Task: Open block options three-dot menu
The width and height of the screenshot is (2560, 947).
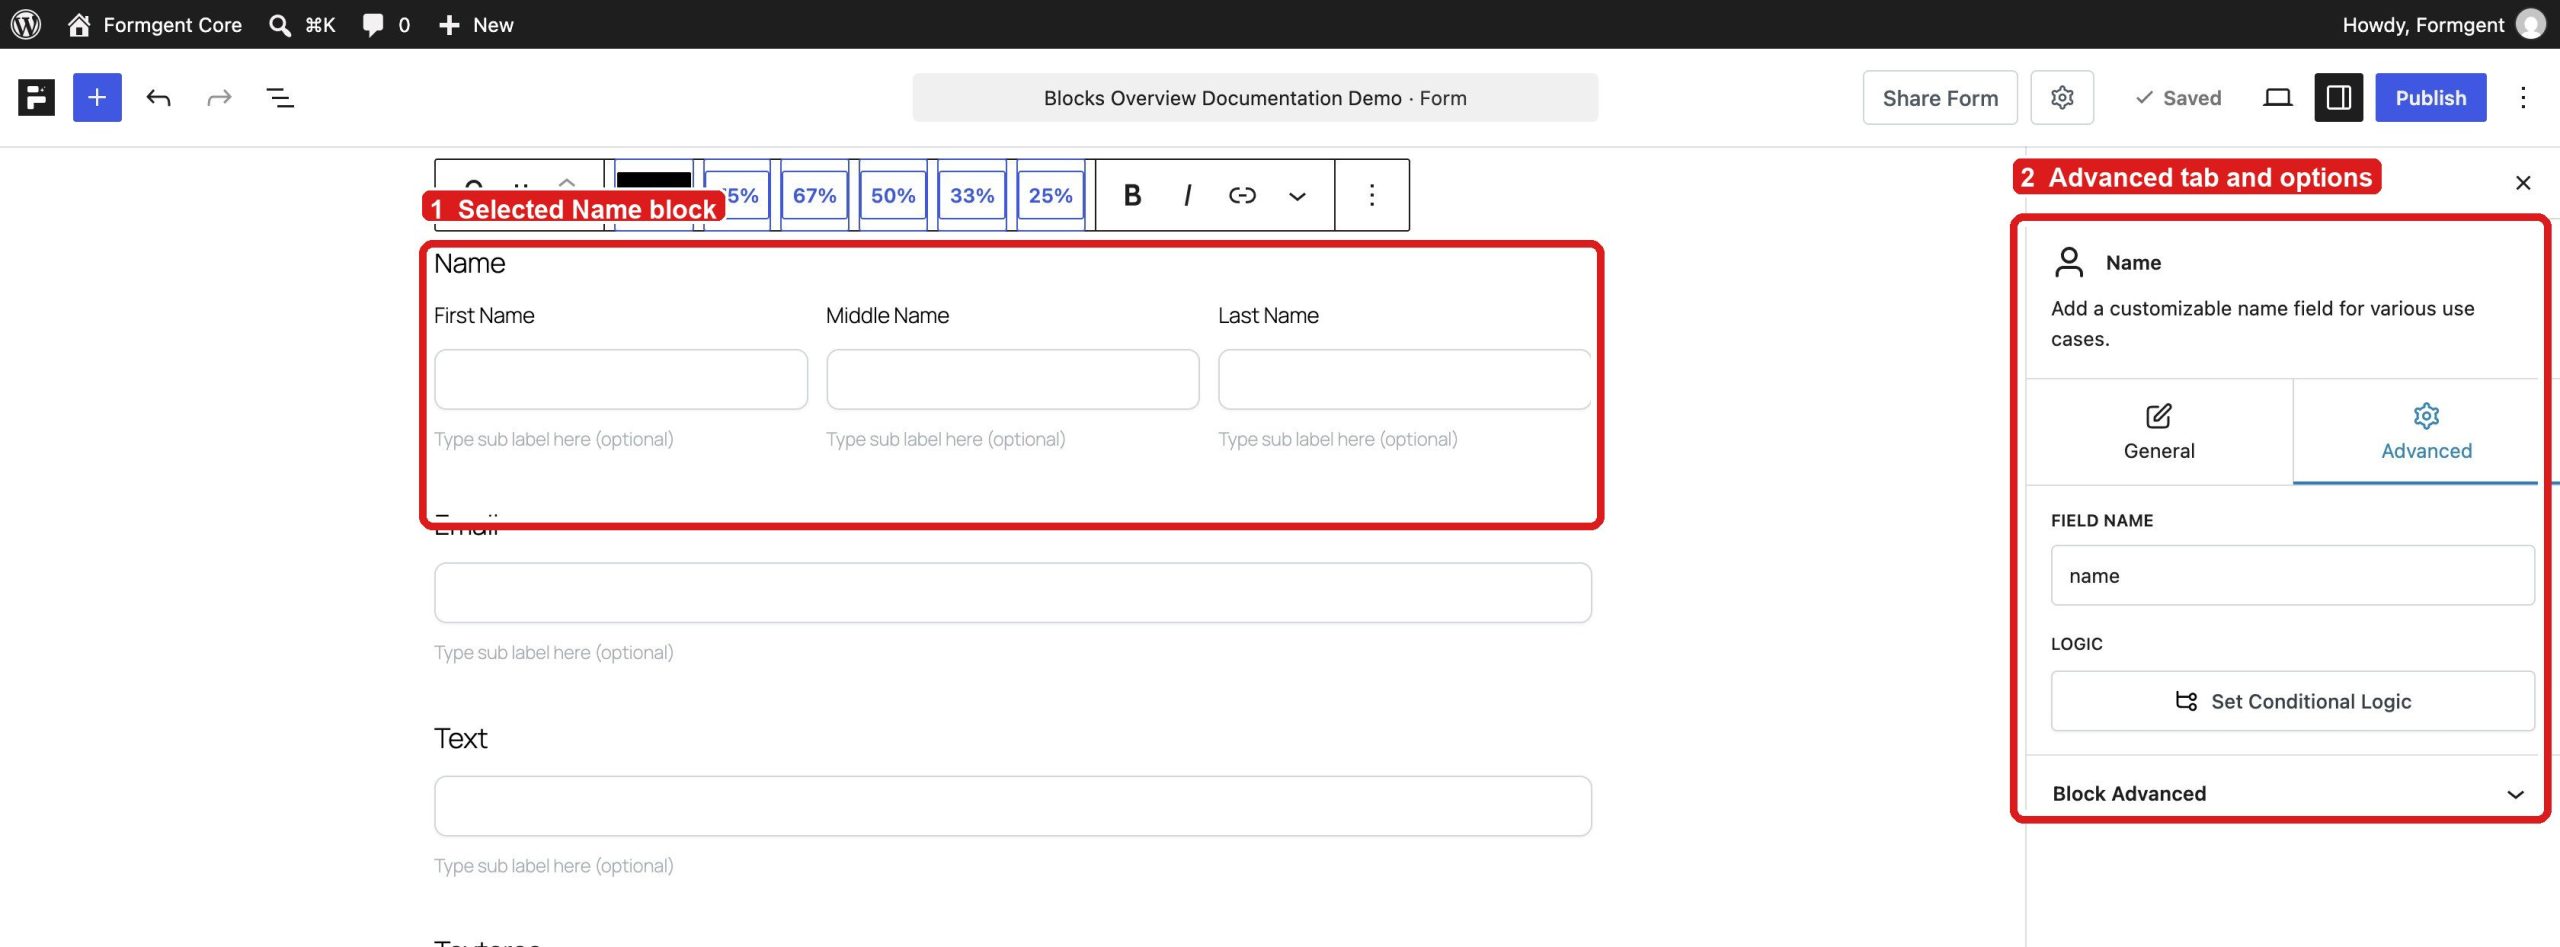Action: (x=1372, y=195)
